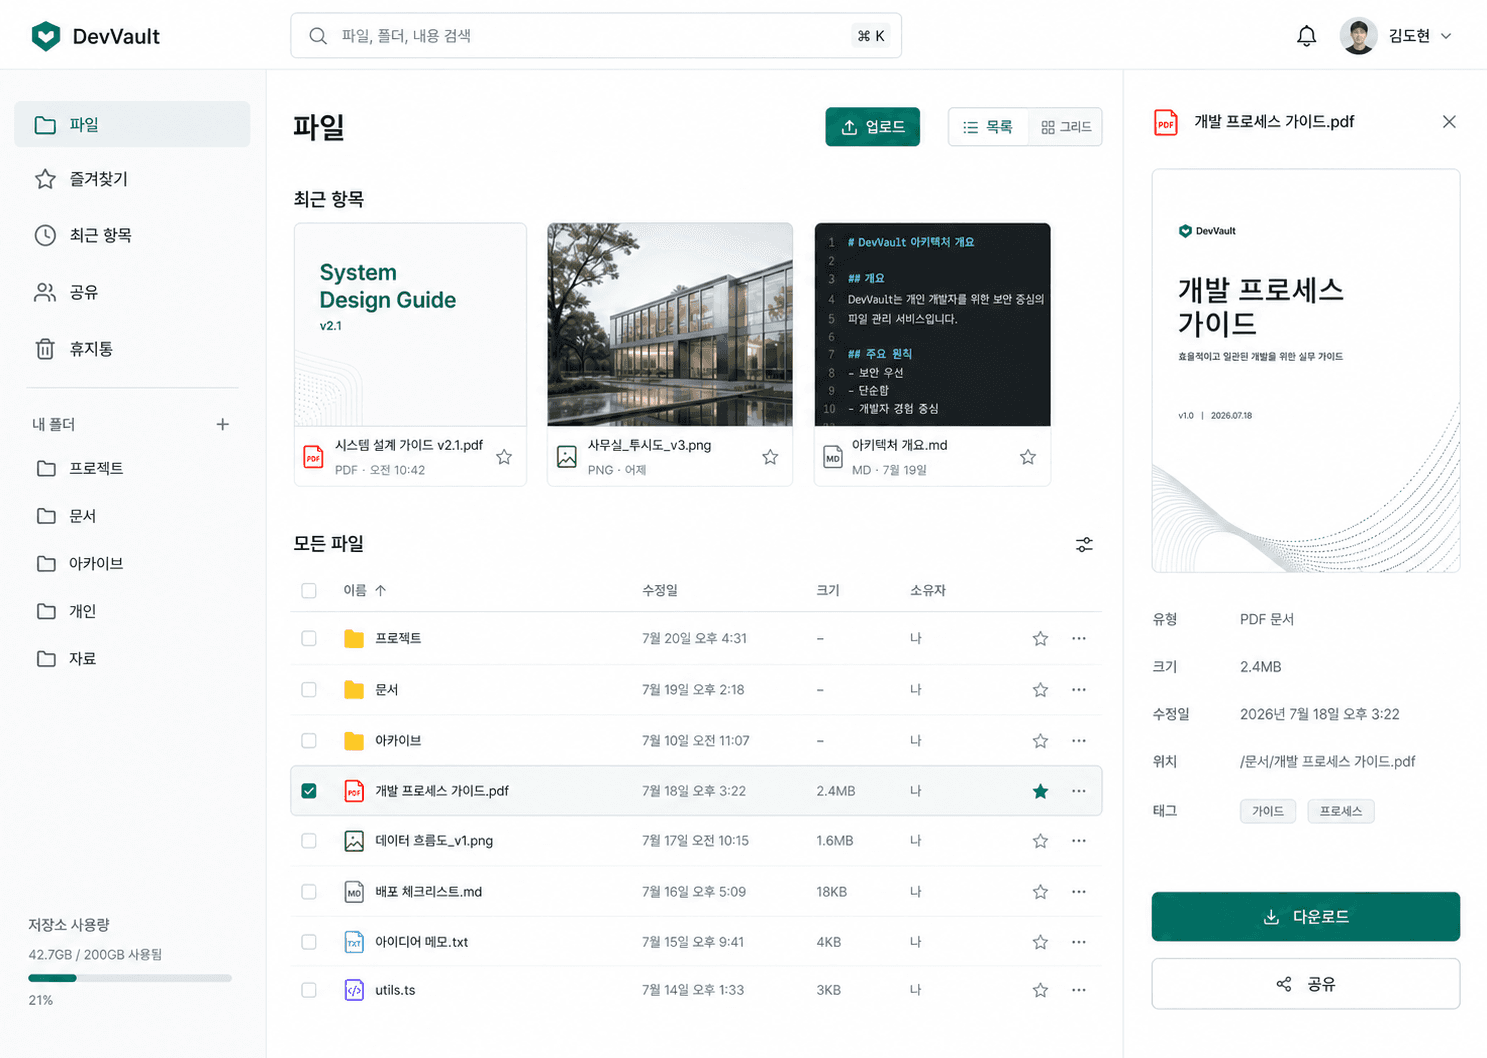1487x1058 pixels.
Task: Star the 프로젝트 folder row
Action: pyautogui.click(x=1040, y=638)
